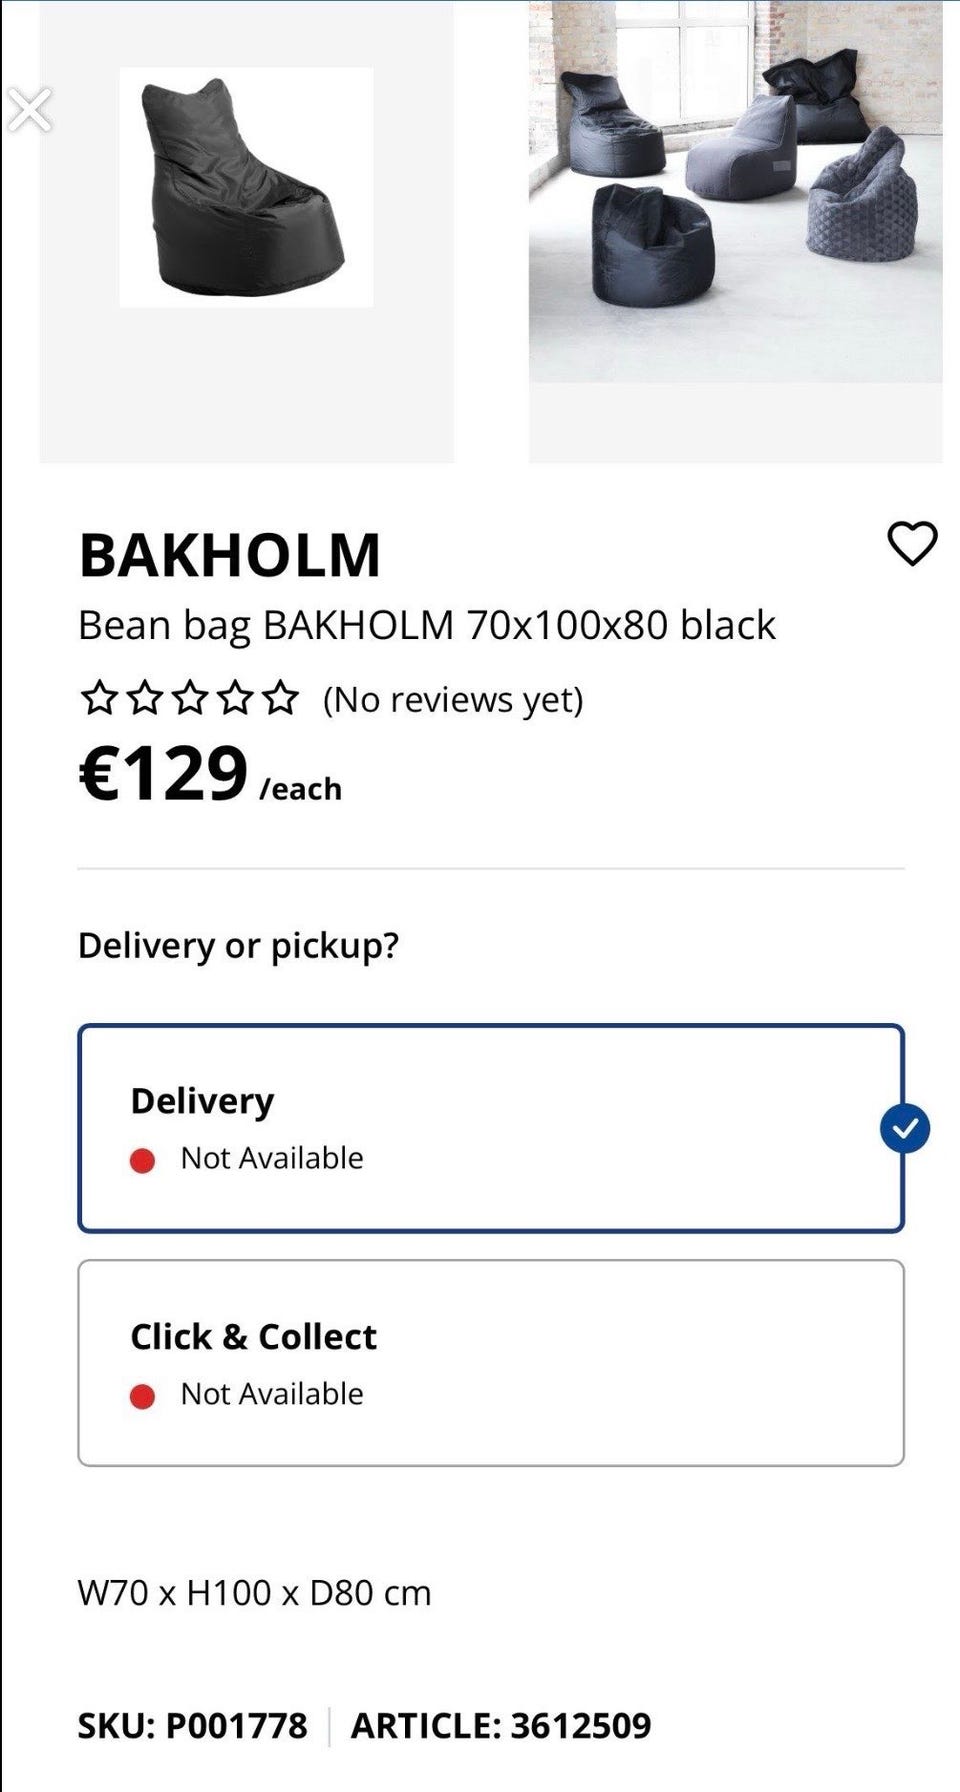
Task: Click the third rating star
Action: [x=190, y=698]
